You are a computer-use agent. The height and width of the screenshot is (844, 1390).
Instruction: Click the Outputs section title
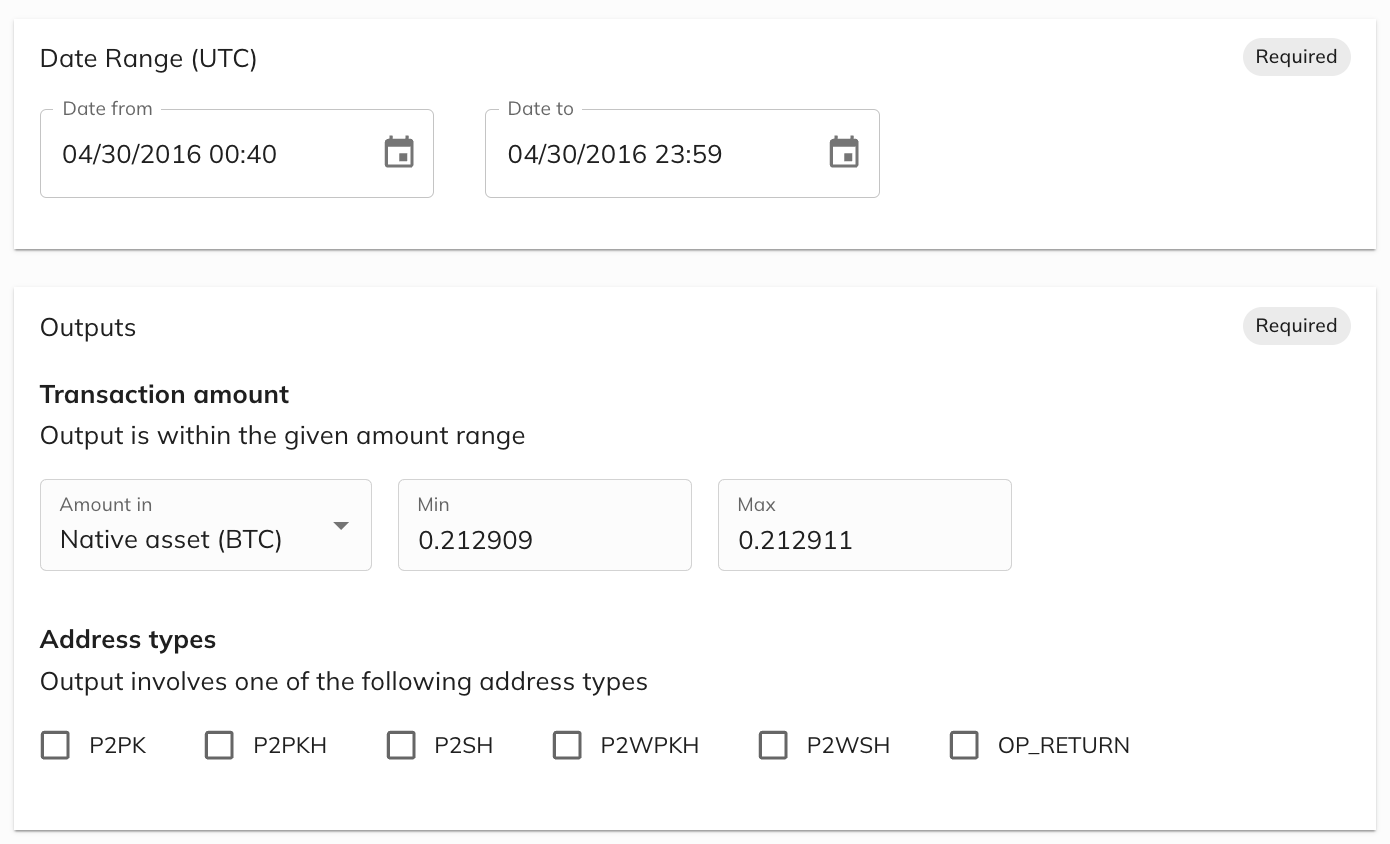(88, 328)
